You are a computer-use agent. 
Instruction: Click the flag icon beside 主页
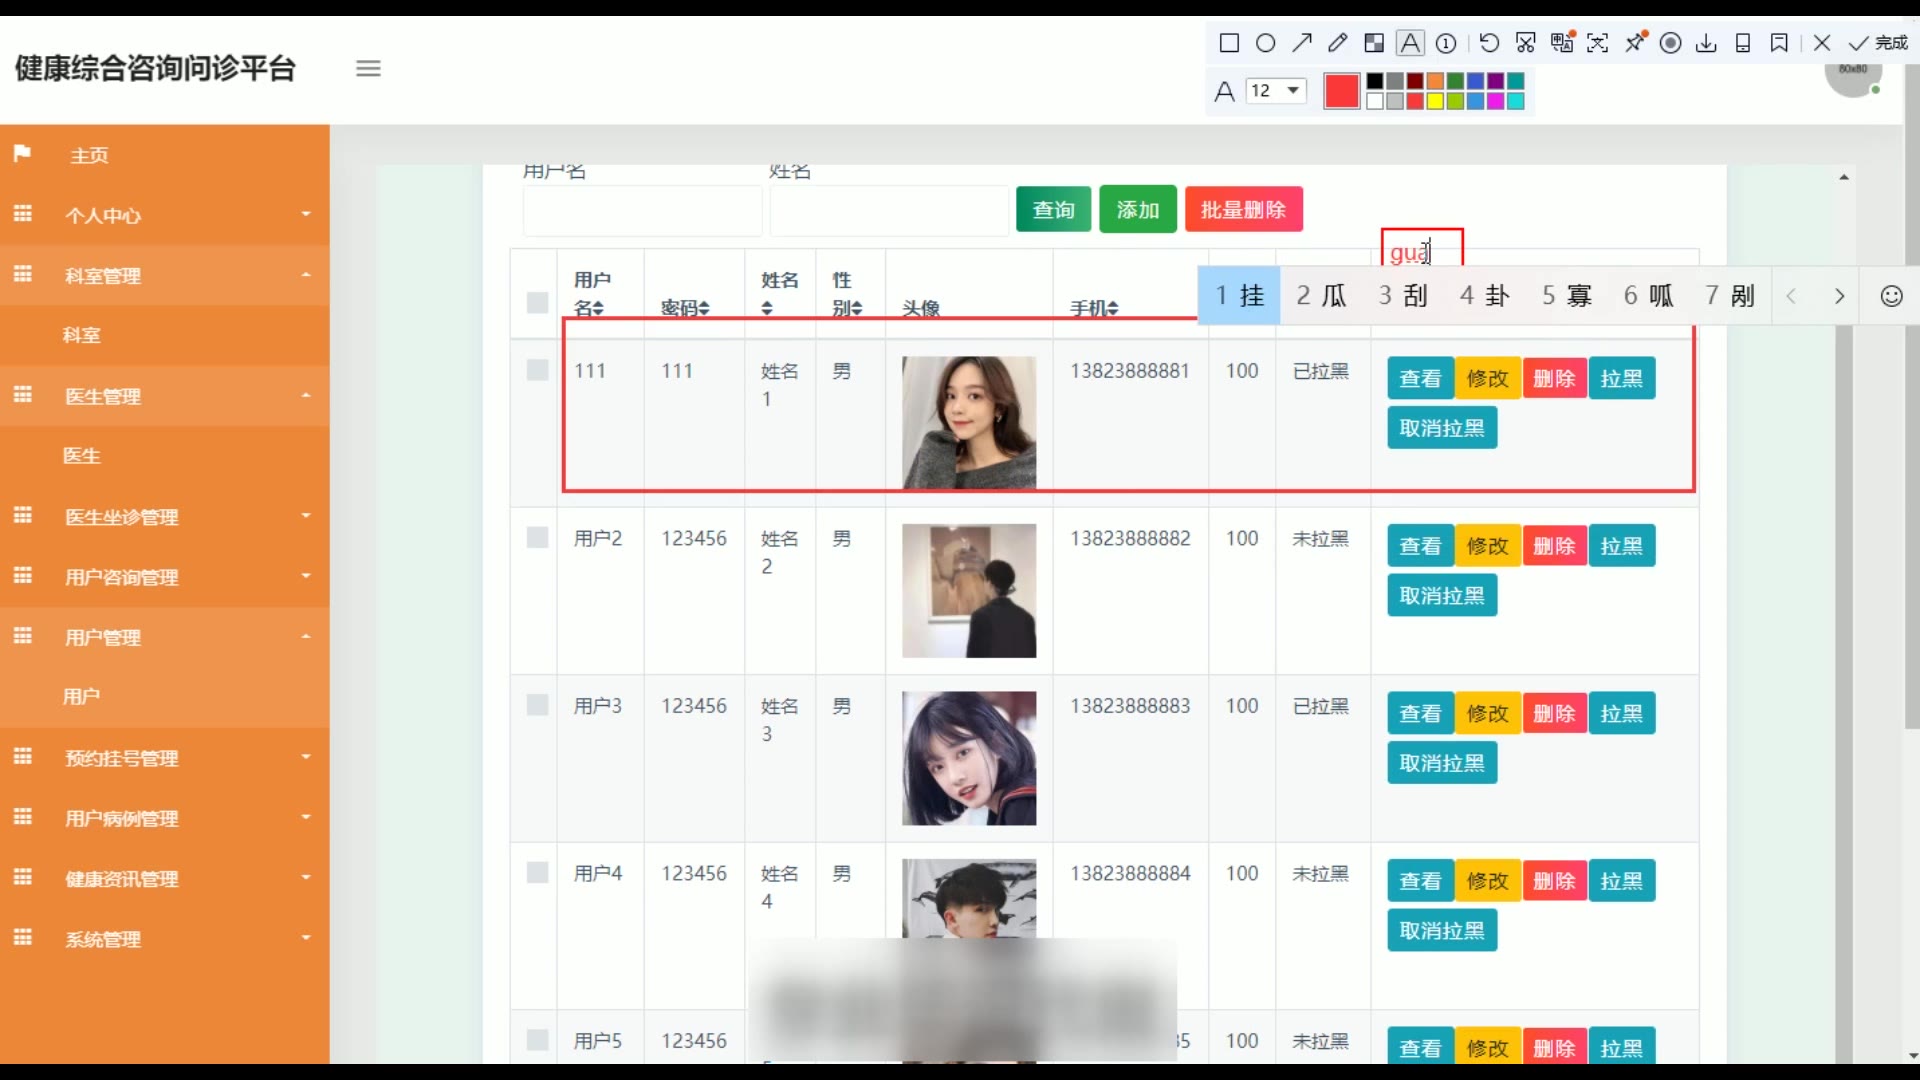[x=22, y=153]
